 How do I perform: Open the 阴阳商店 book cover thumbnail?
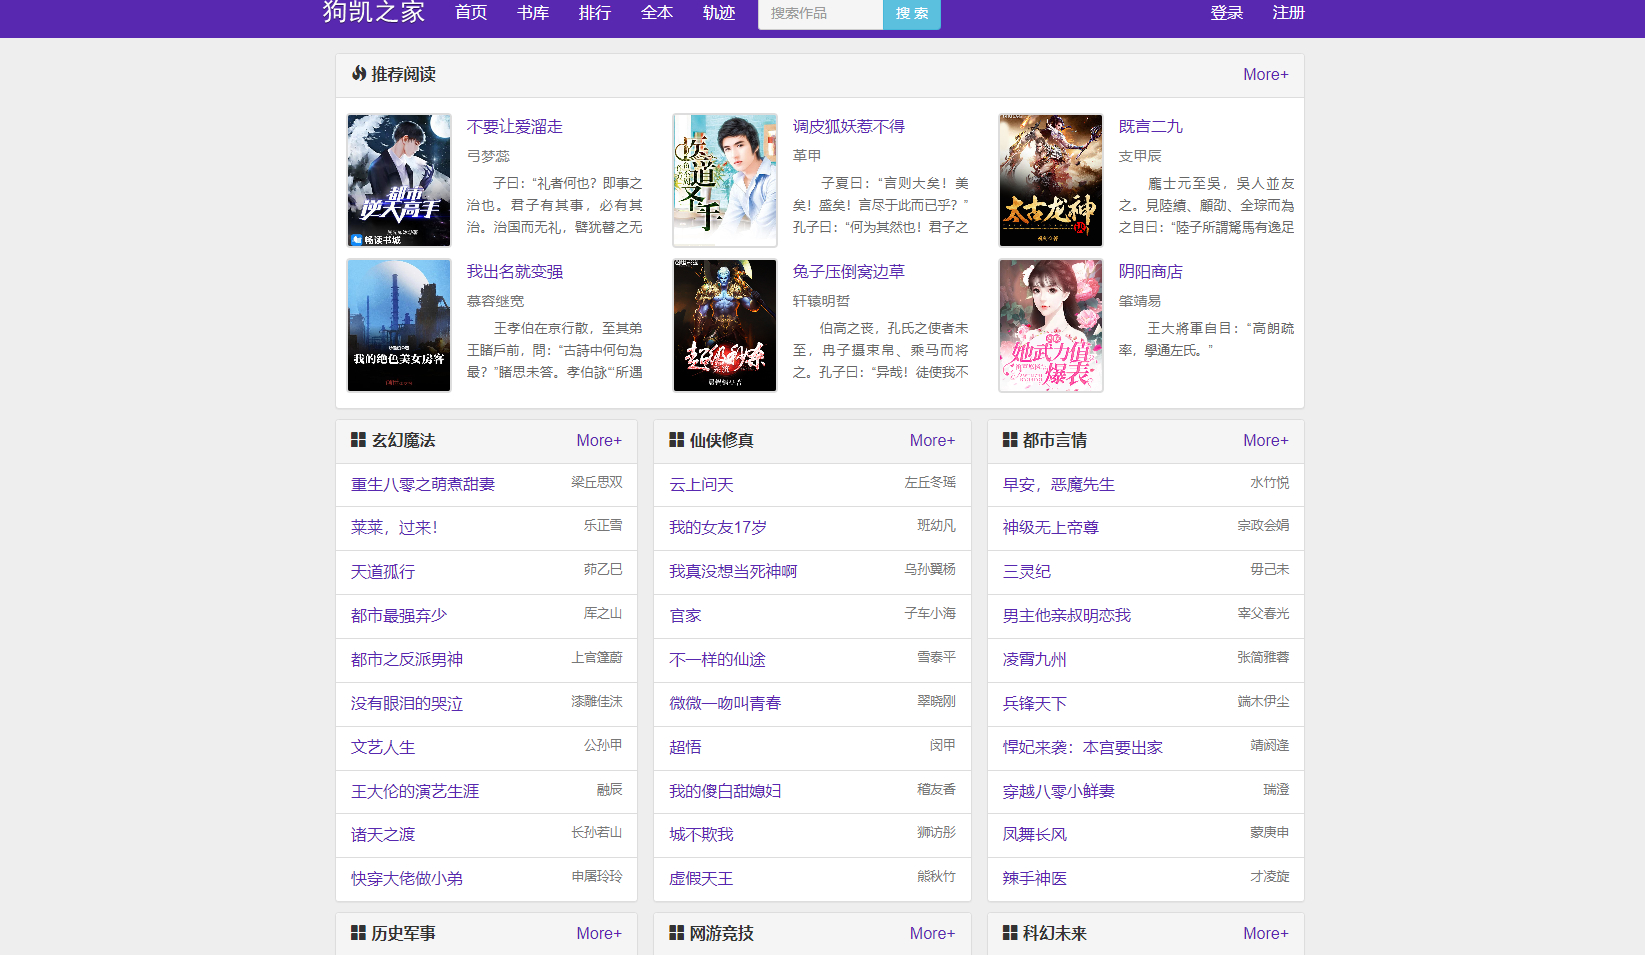pos(1051,326)
